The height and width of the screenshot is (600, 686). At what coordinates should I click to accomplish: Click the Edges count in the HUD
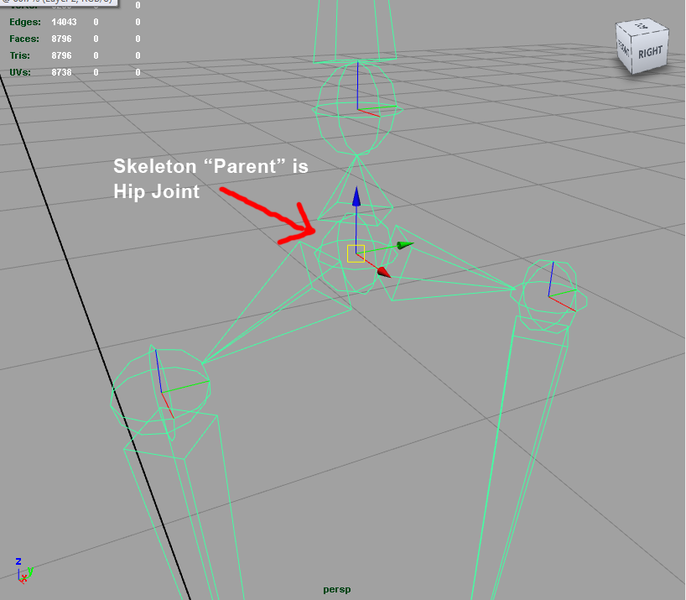[65, 21]
